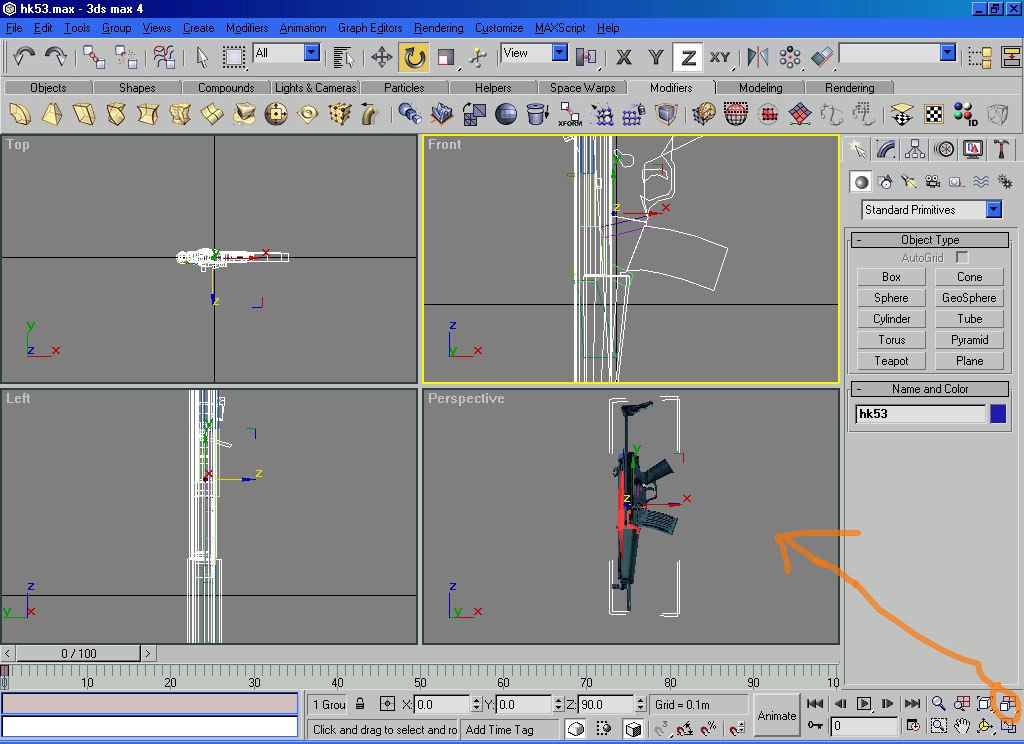Click the blue object color swatch
The width and height of the screenshot is (1024, 744).
(x=998, y=414)
